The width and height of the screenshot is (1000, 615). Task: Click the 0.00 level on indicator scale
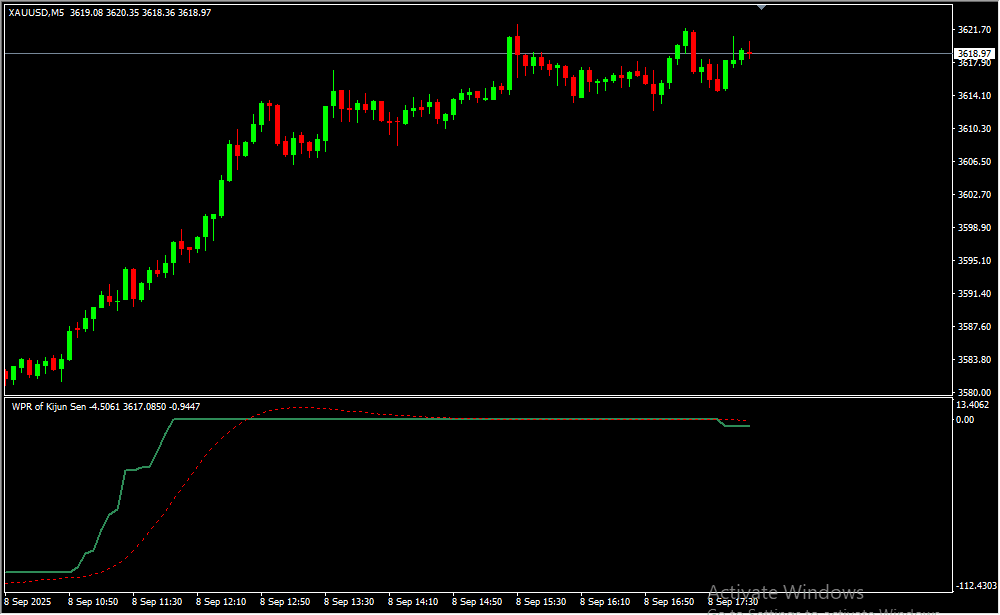point(965,419)
